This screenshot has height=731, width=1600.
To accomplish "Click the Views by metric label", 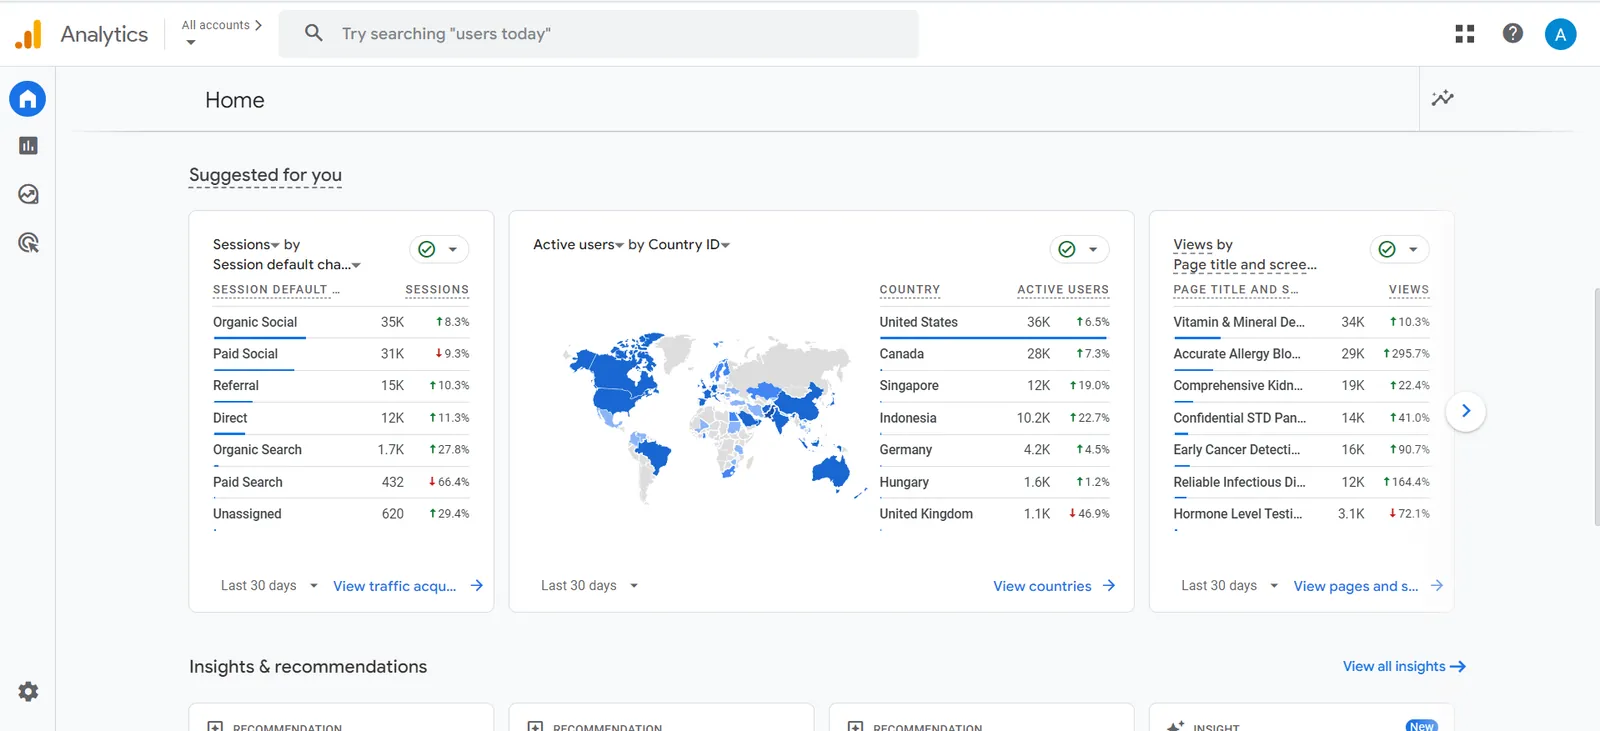I will [1203, 244].
